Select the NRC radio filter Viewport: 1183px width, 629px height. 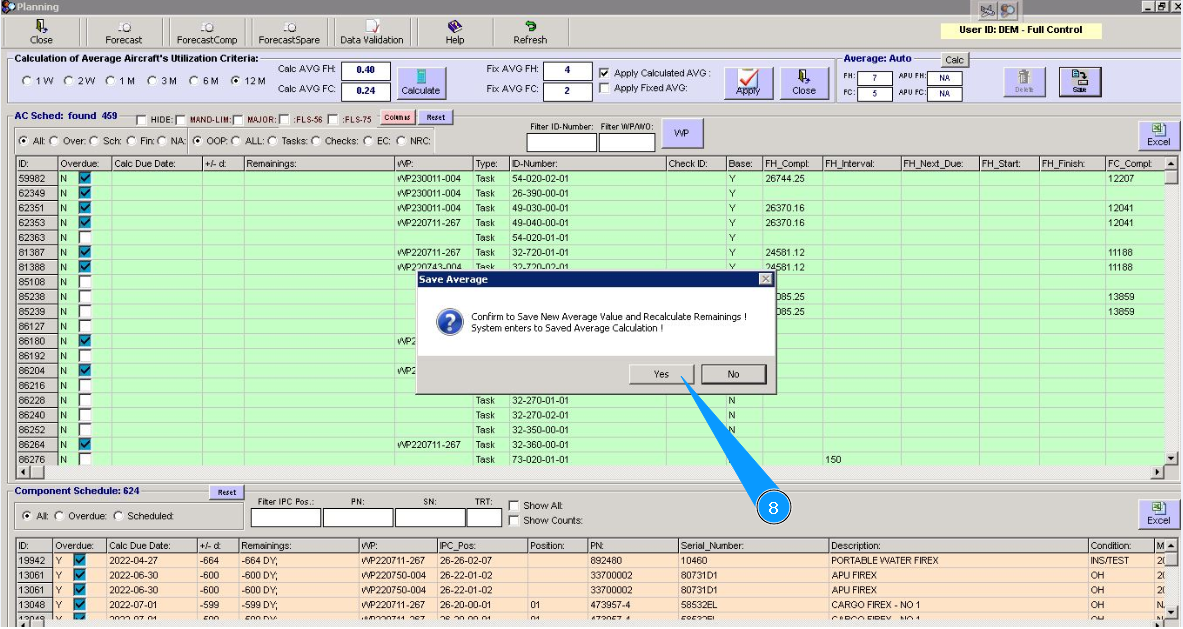(401, 141)
